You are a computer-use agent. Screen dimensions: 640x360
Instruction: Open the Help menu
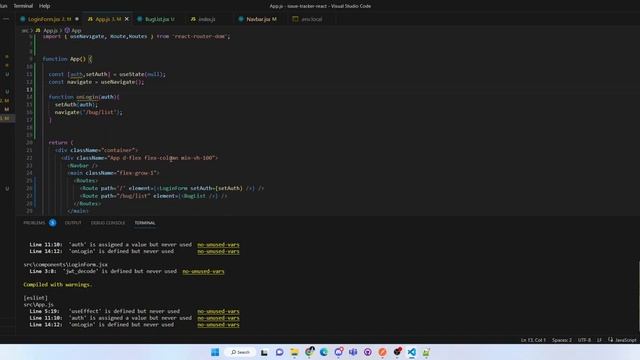[44, 6]
